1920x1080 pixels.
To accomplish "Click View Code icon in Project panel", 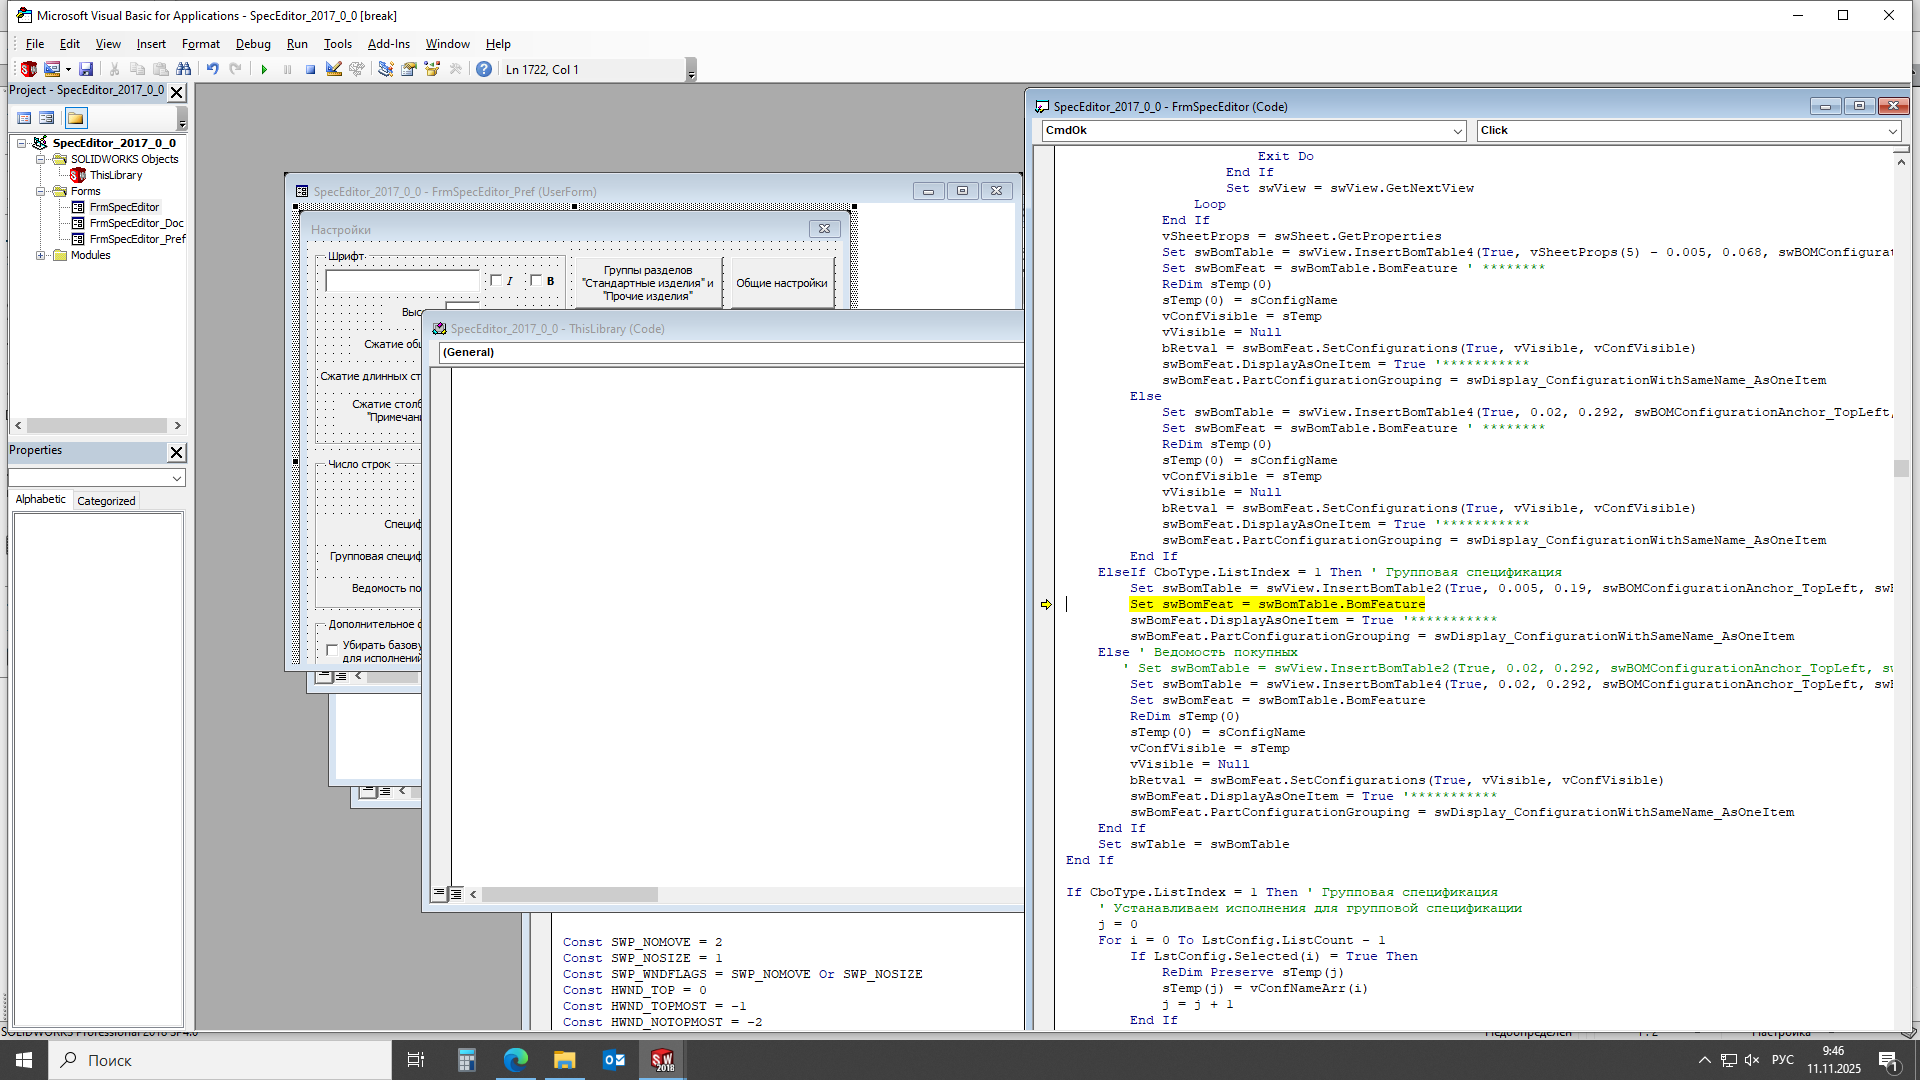I will [x=24, y=118].
